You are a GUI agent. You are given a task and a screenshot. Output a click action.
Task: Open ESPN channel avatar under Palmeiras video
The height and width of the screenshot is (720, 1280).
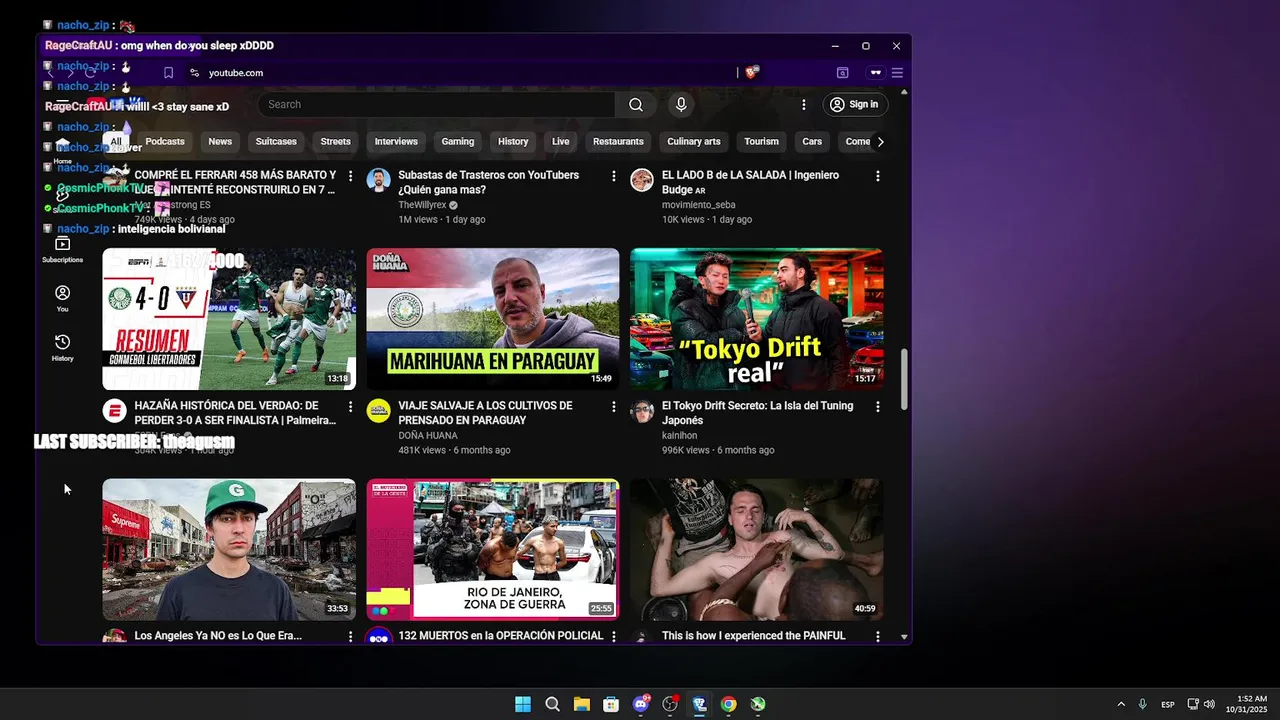tap(115, 411)
